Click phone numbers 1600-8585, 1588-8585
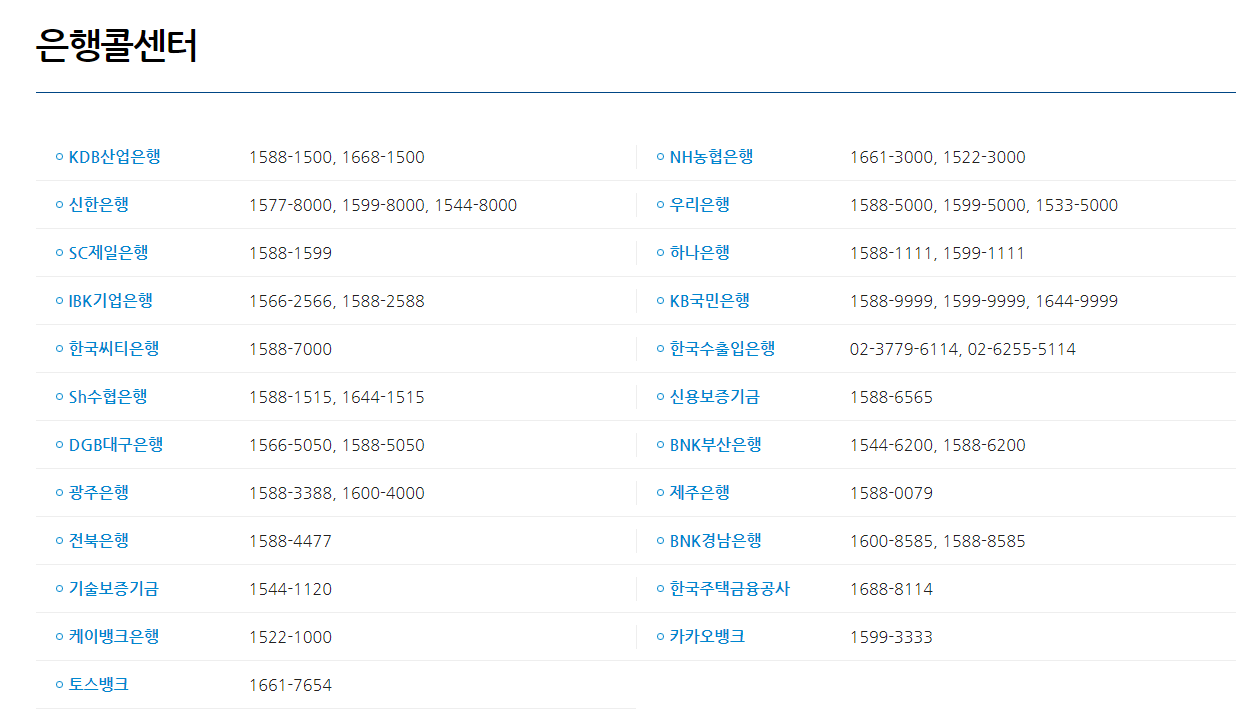Screen dimensions: 1255x727 point(938,541)
